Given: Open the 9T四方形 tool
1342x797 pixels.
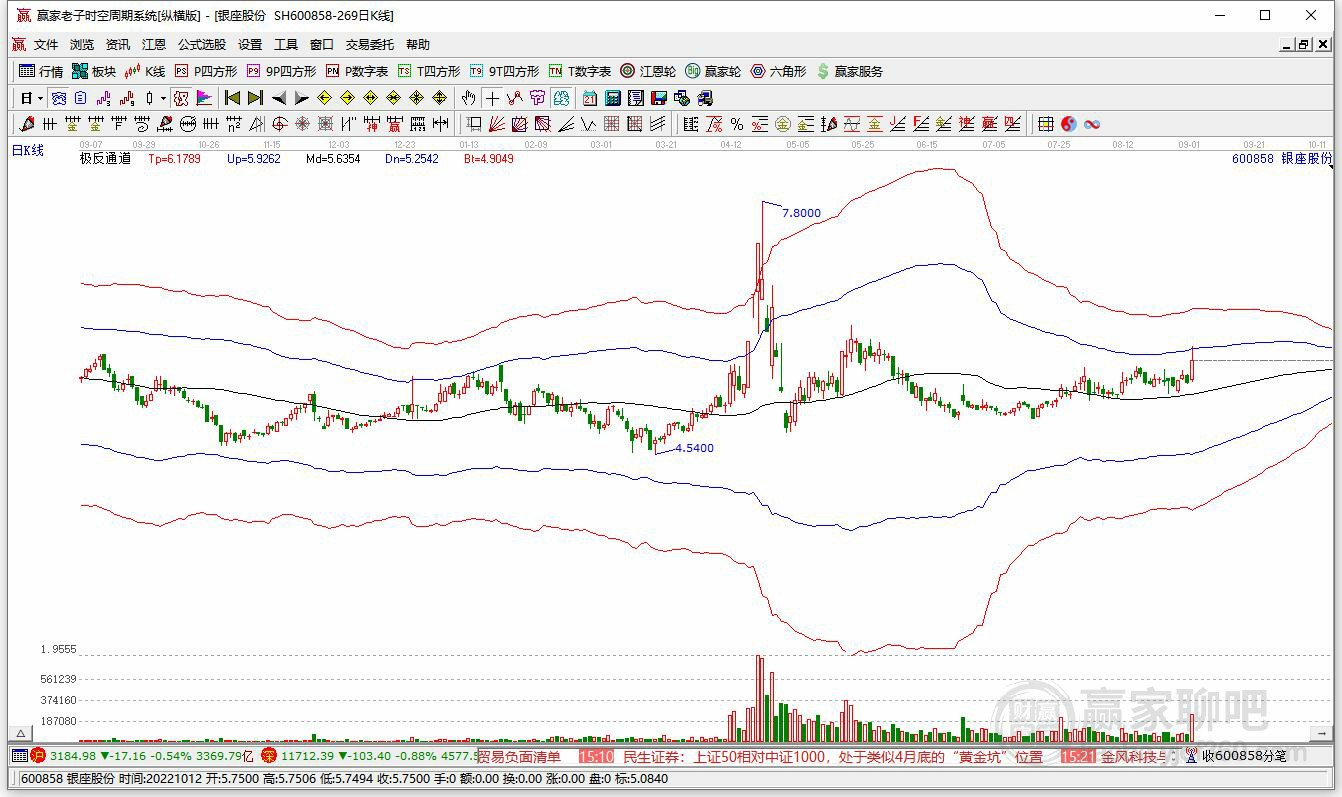Looking at the screenshot, I should click(504, 71).
